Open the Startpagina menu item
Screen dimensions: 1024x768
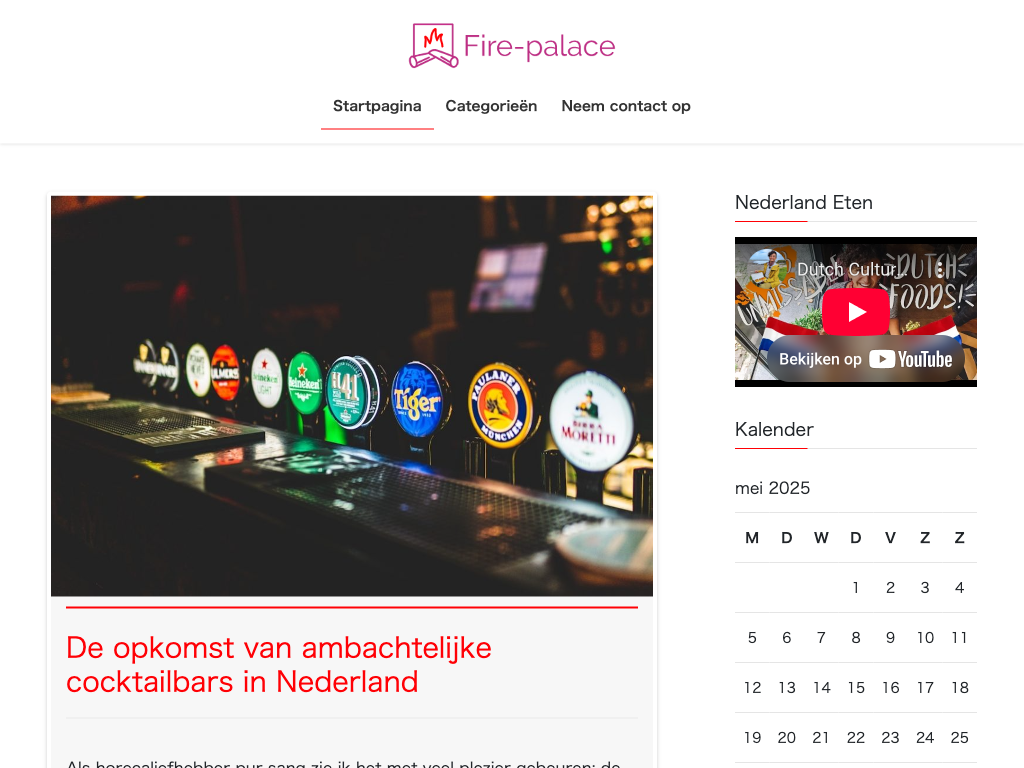coord(377,106)
